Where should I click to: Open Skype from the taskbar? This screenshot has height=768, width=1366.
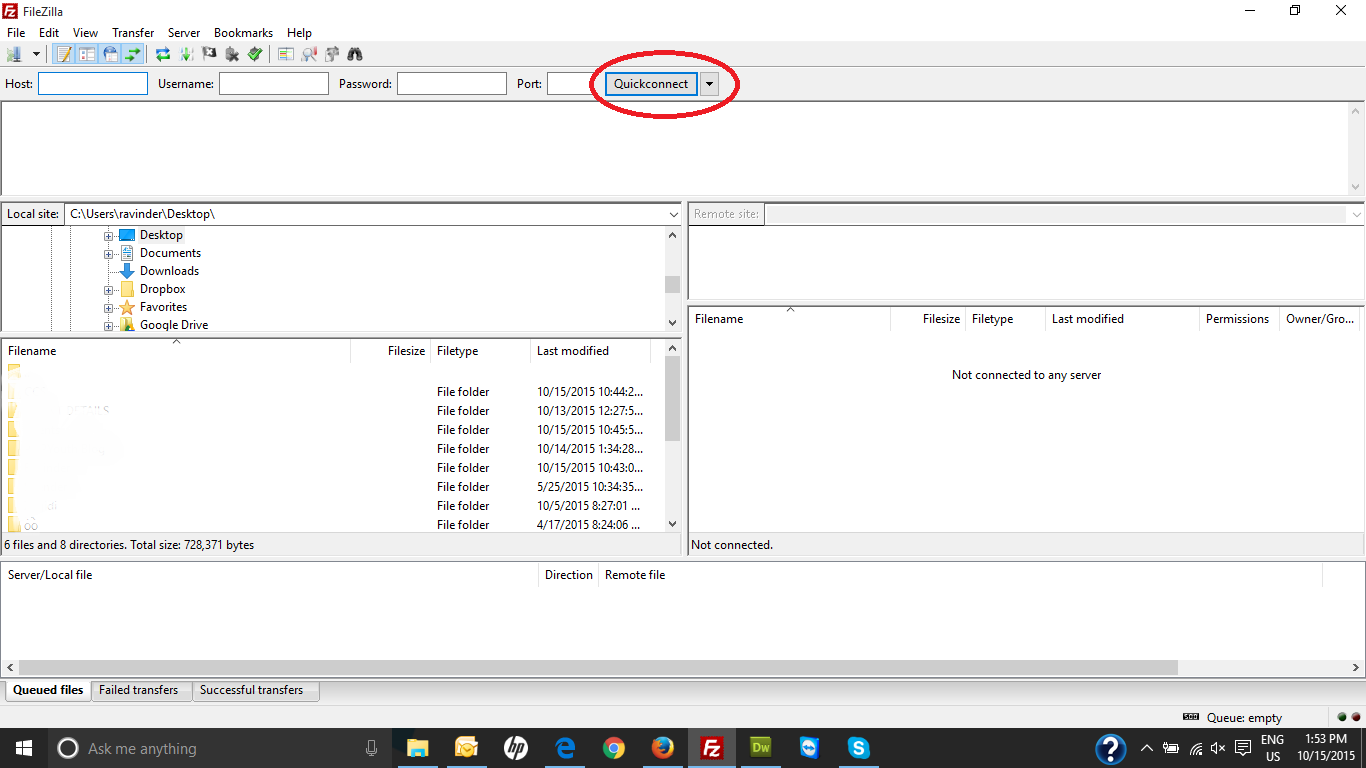(857, 748)
